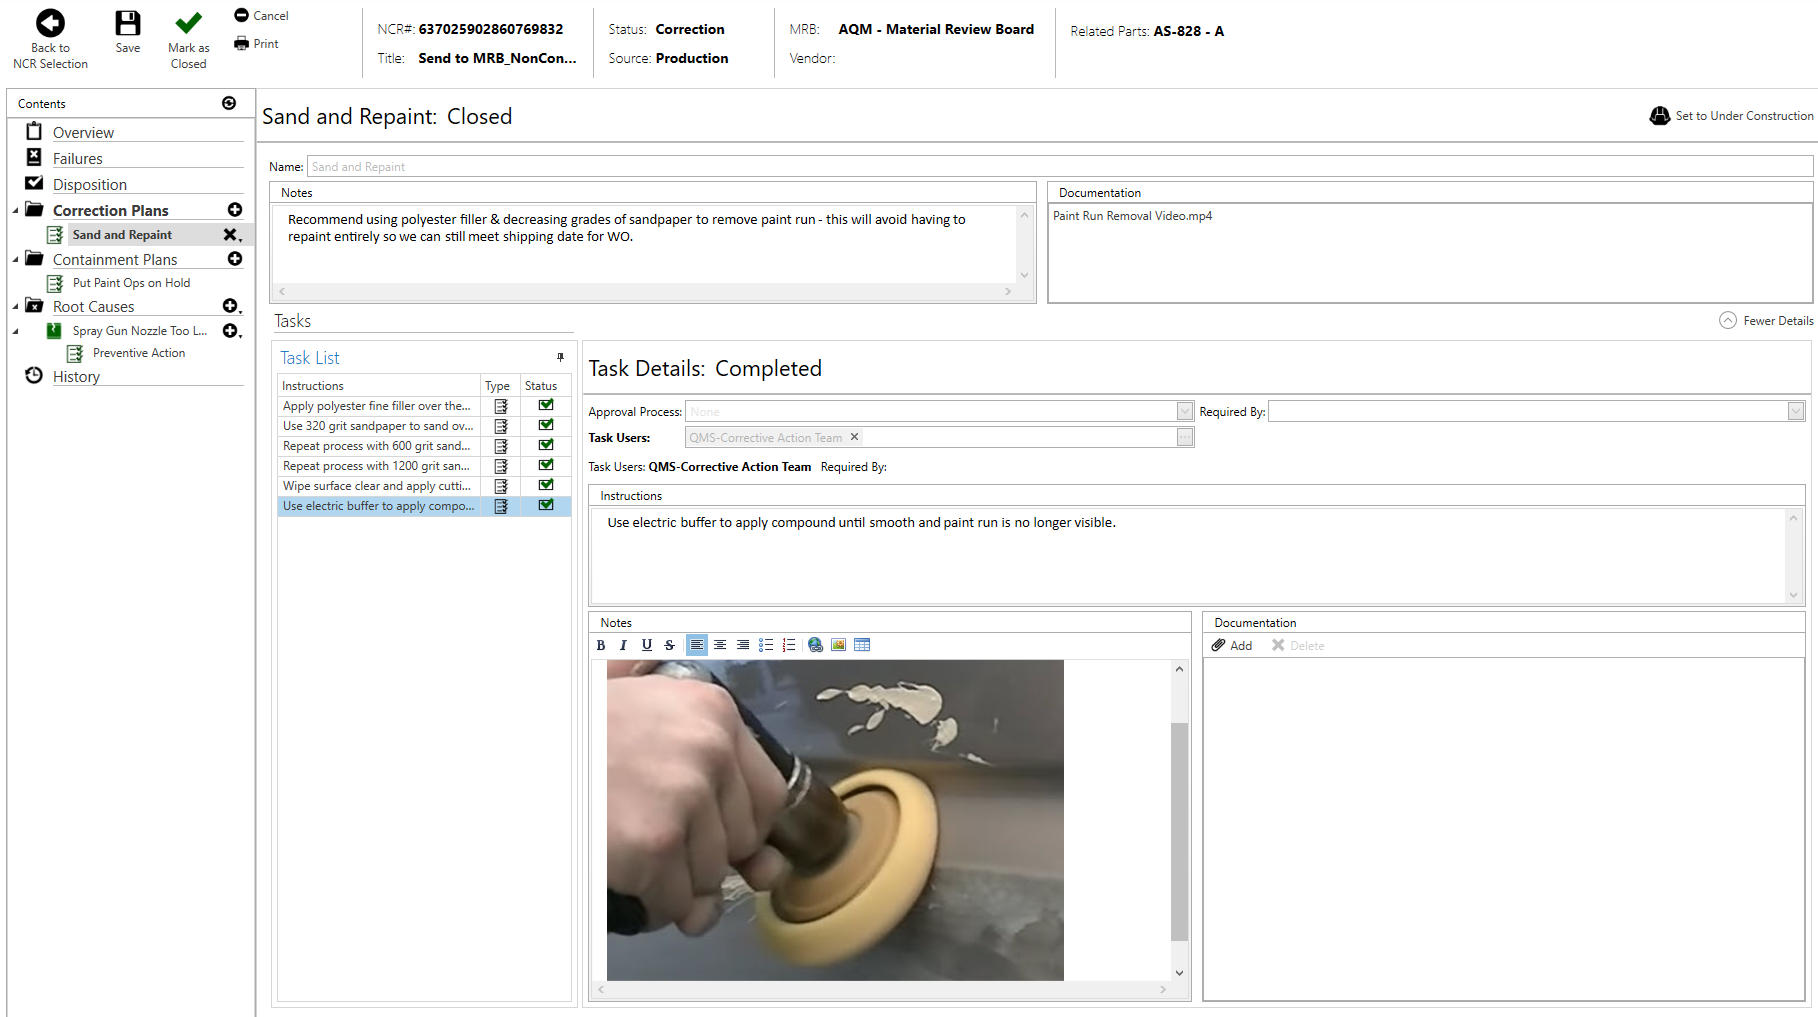Insert numbered list in Notes
Viewport: 1818px width, 1017px height.
tap(789, 645)
